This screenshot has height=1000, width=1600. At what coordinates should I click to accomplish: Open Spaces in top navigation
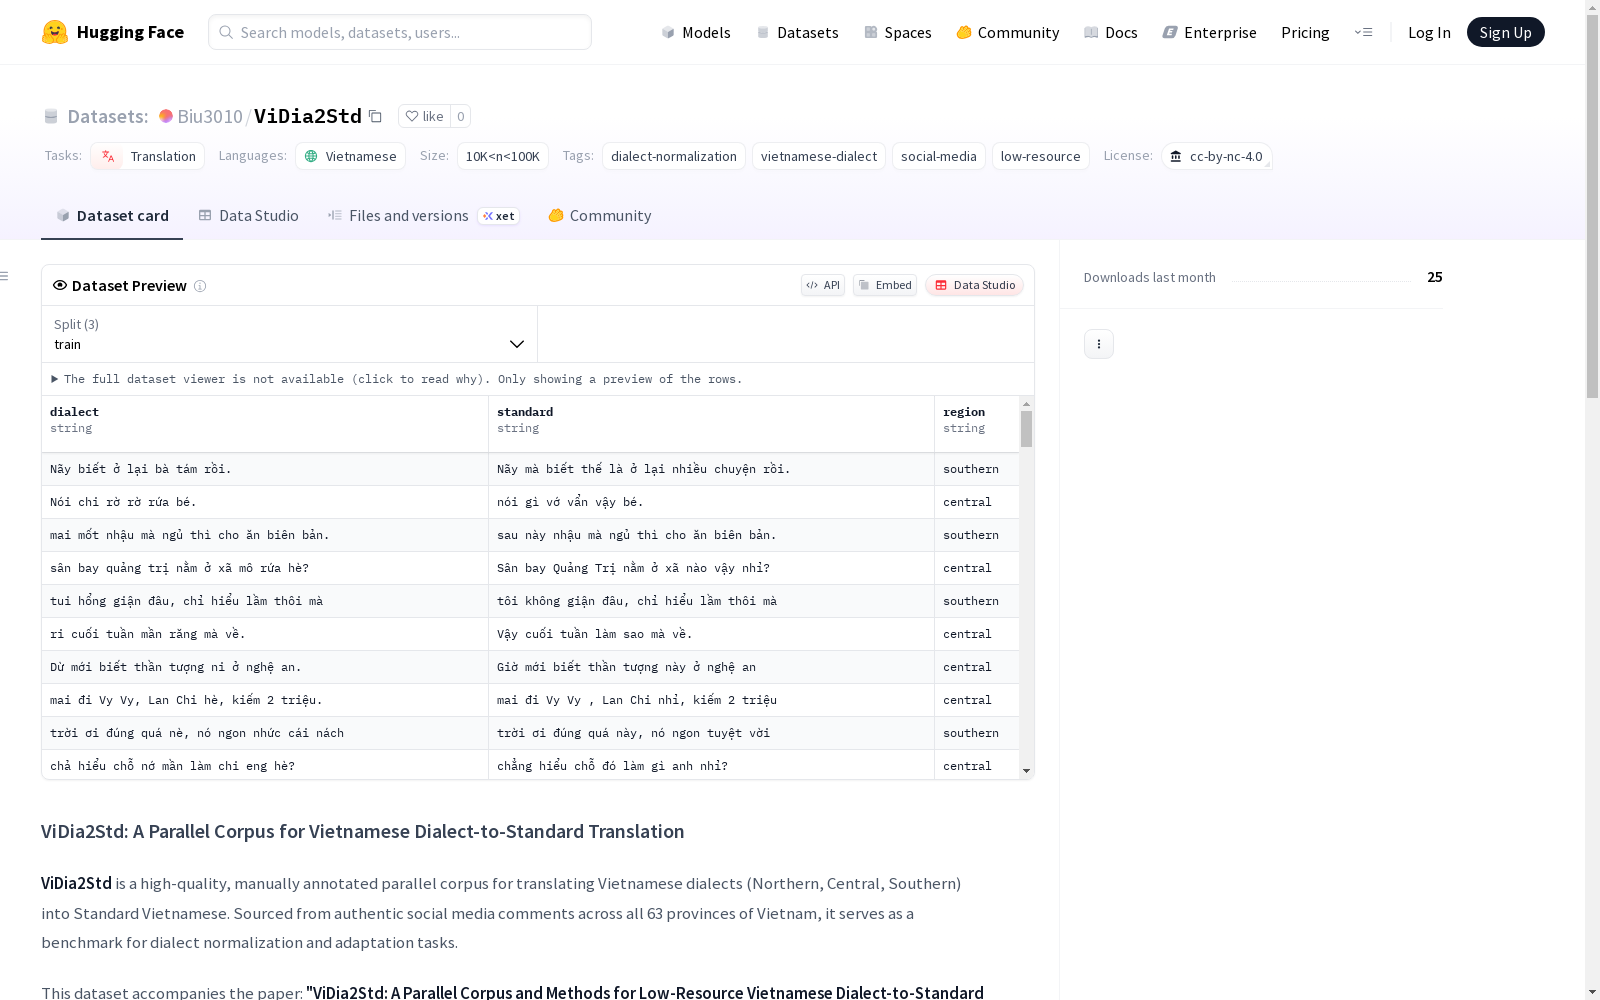(x=897, y=32)
